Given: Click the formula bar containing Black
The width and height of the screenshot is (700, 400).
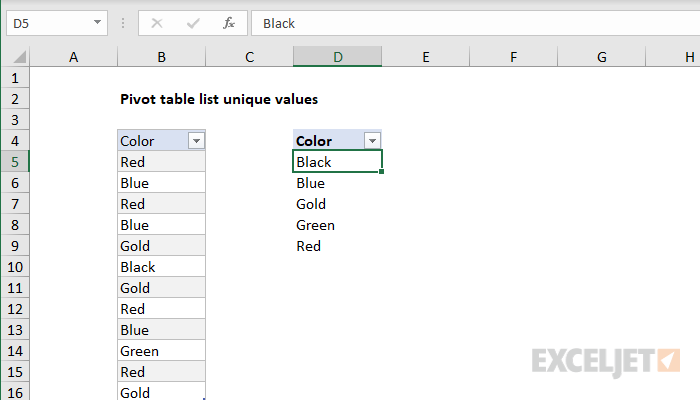Looking at the screenshot, I should (475, 23).
